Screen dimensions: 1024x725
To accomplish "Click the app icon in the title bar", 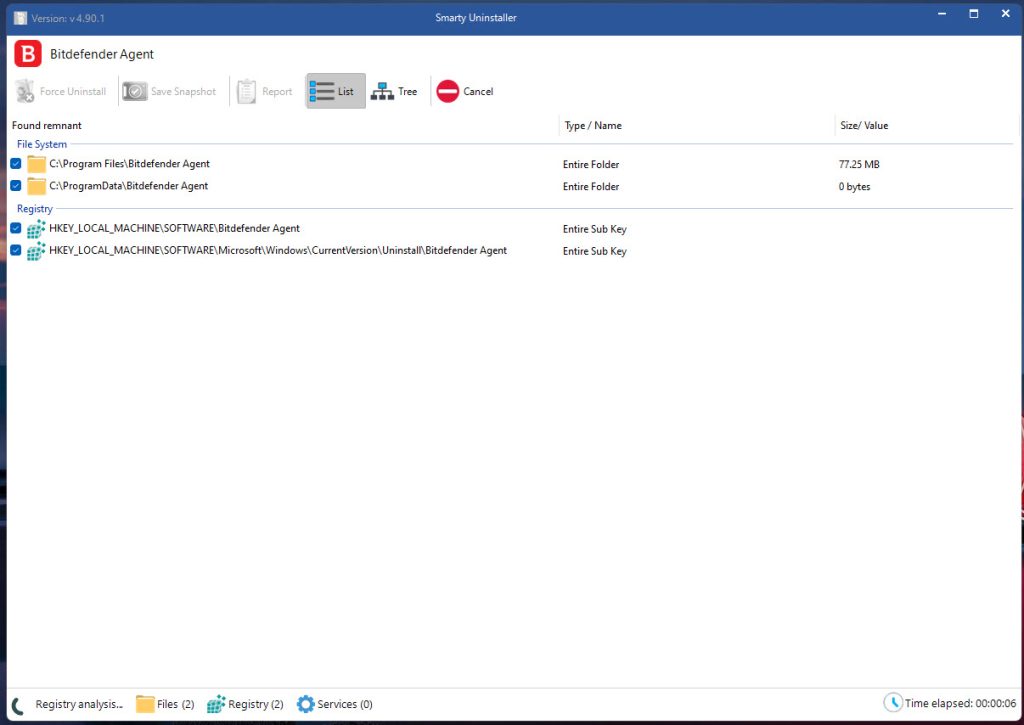I will (x=21, y=18).
